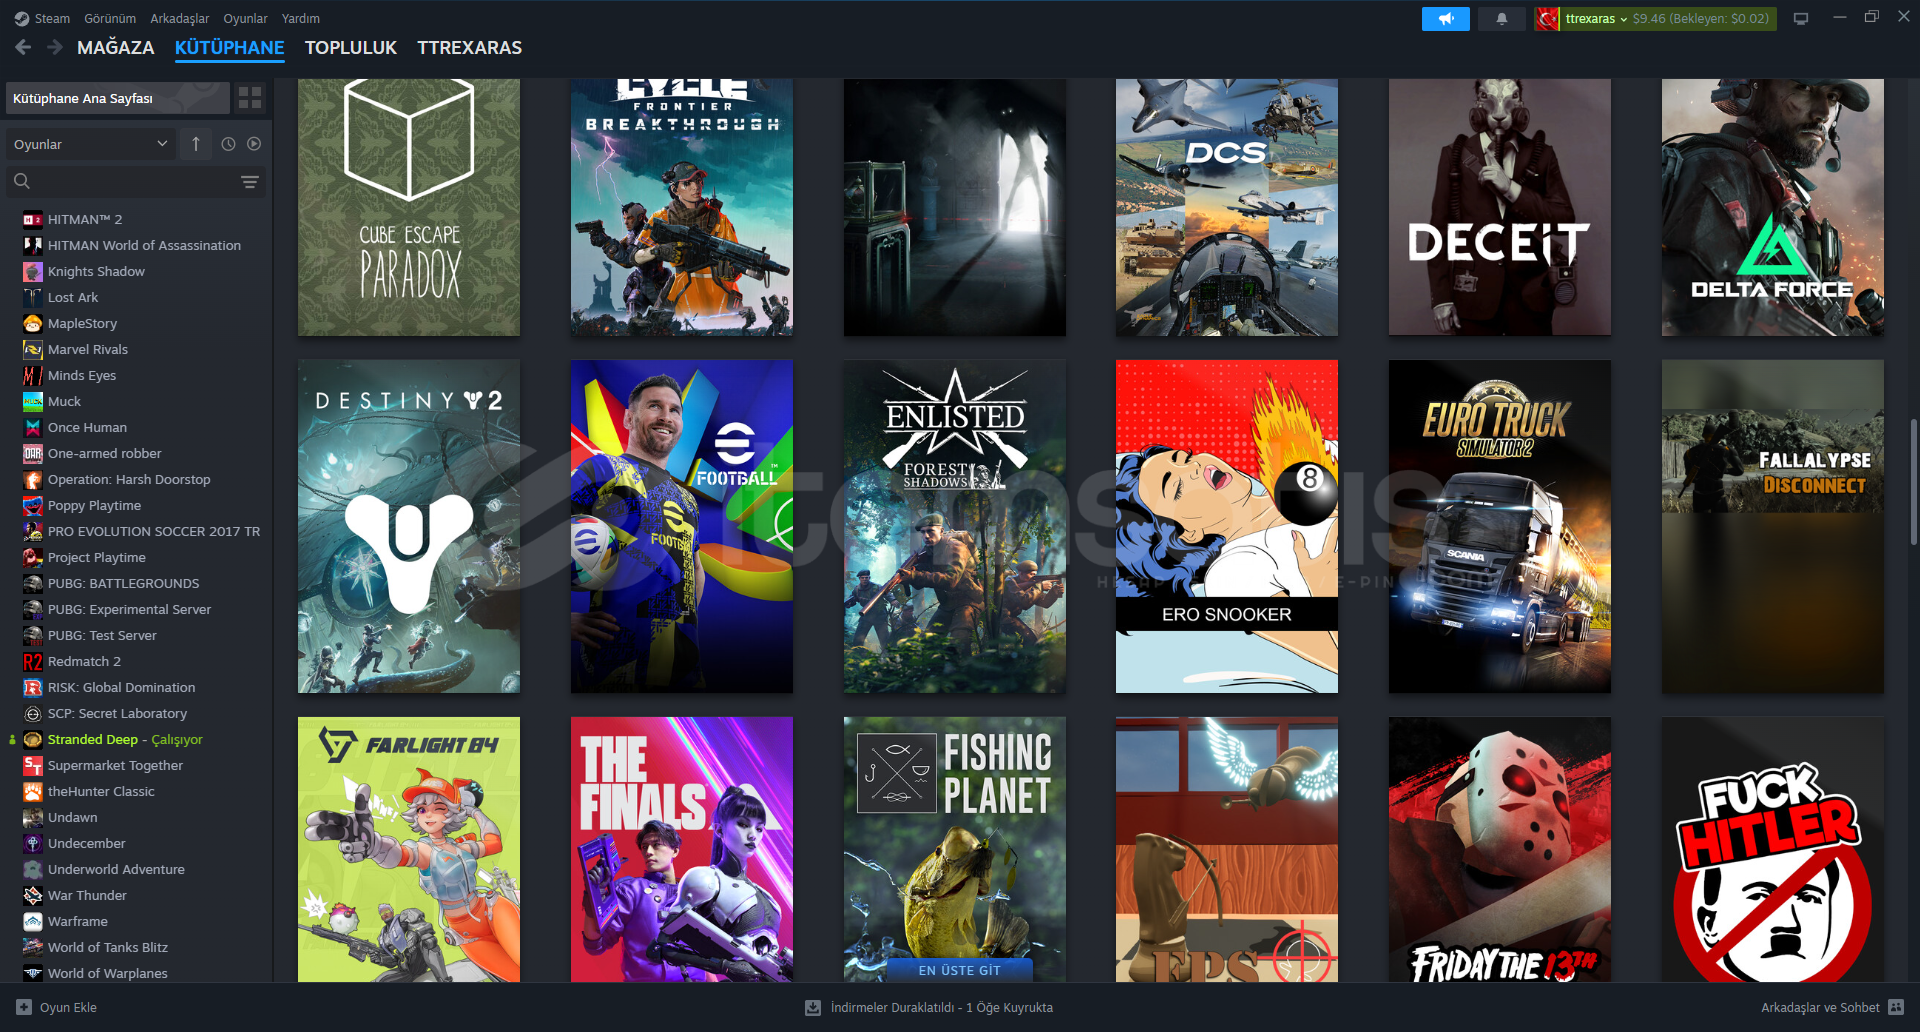
Task: Open DCS World cover
Action: [1227, 207]
